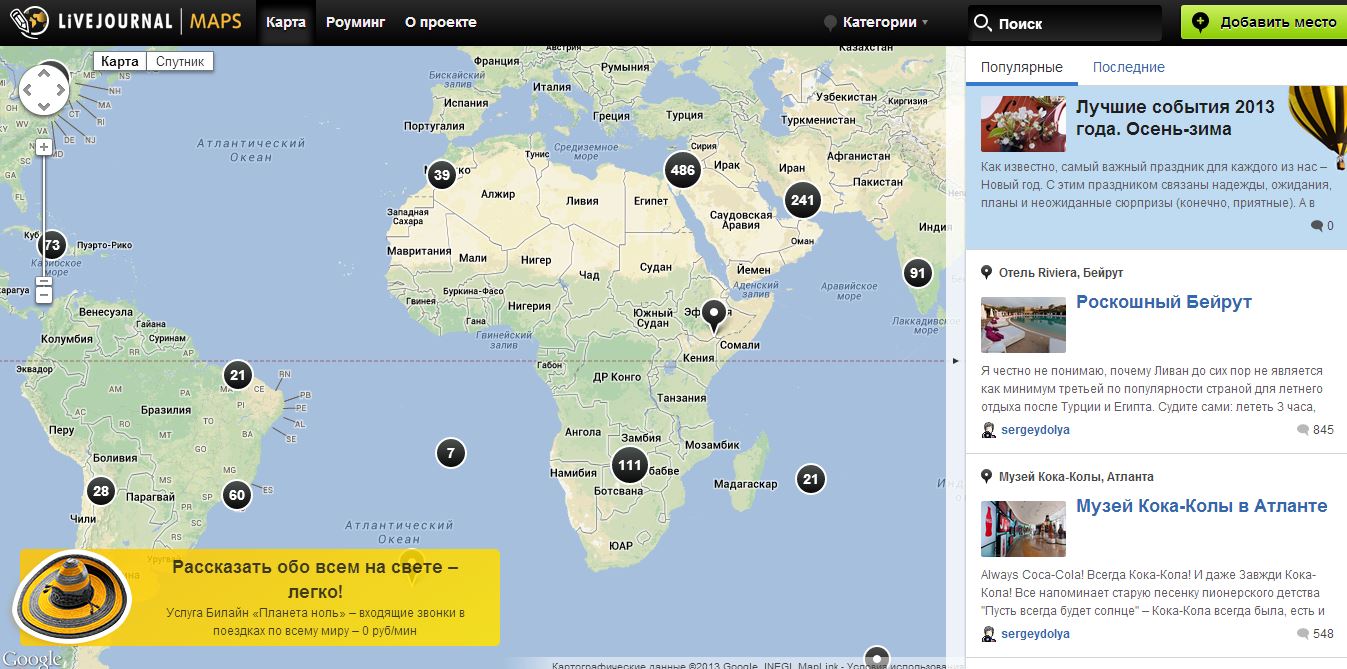
Task: Open the О проекте menu item
Action: [441, 22]
